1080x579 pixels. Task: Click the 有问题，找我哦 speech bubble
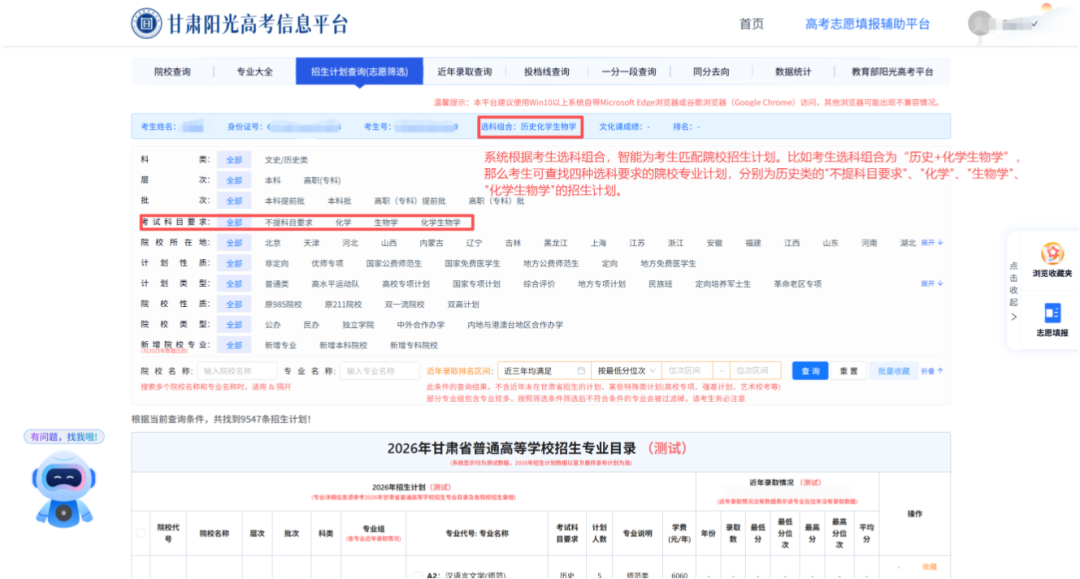pos(64,436)
